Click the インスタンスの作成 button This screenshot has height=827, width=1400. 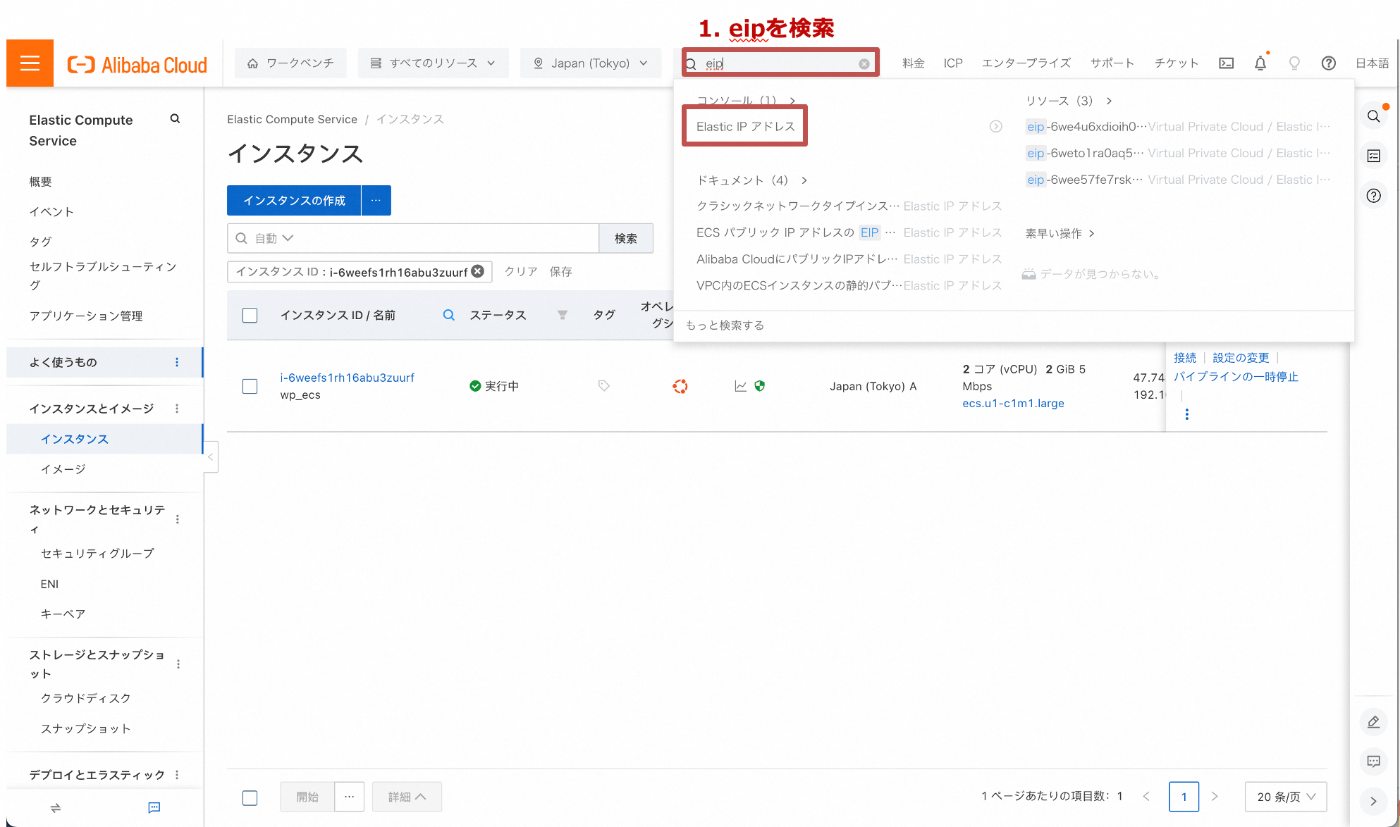pos(294,200)
